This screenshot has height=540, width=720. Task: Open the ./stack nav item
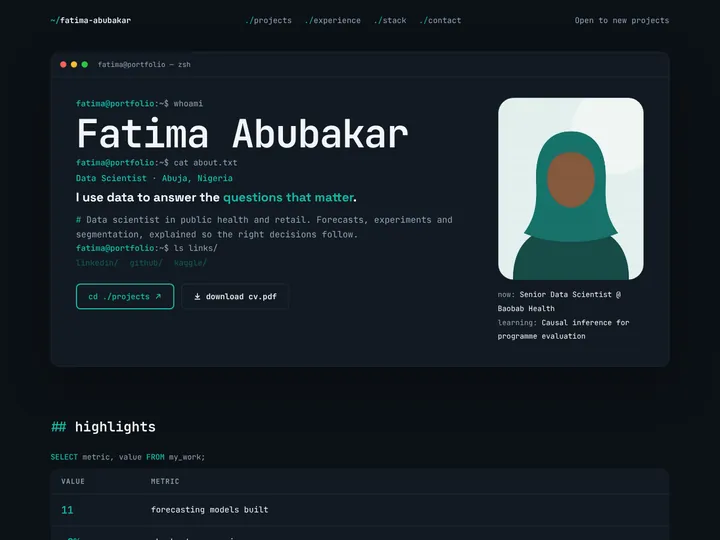(390, 20)
